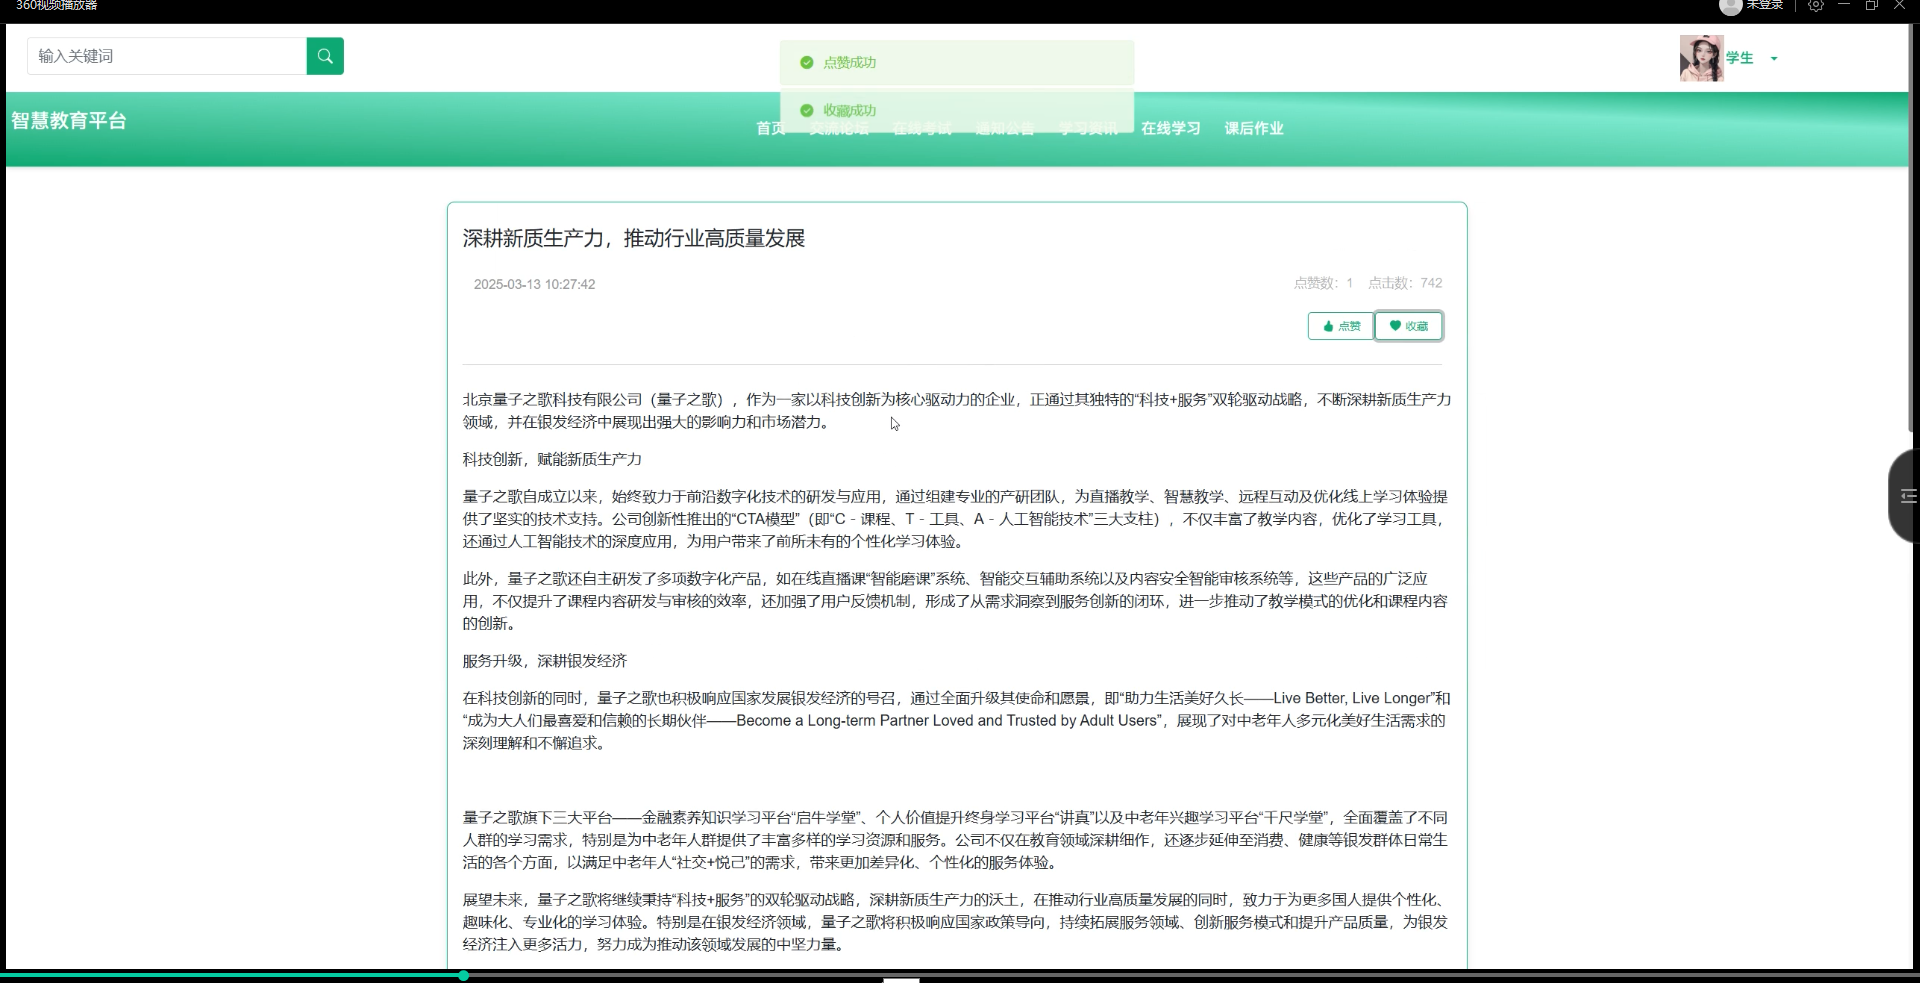Viewport: 1920px width, 983px height.
Task: Open the 在线学习 nav item
Action: tap(1171, 128)
